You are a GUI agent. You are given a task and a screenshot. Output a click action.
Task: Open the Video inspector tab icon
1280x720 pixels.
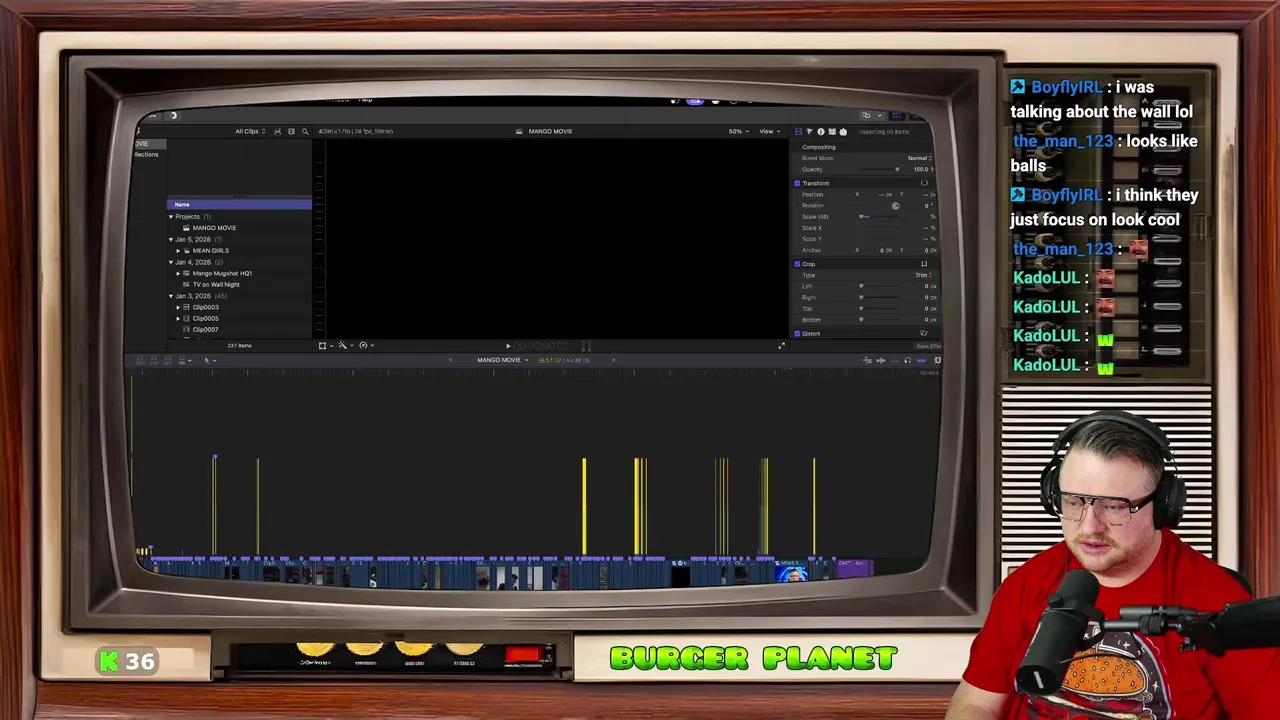click(x=798, y=131)
